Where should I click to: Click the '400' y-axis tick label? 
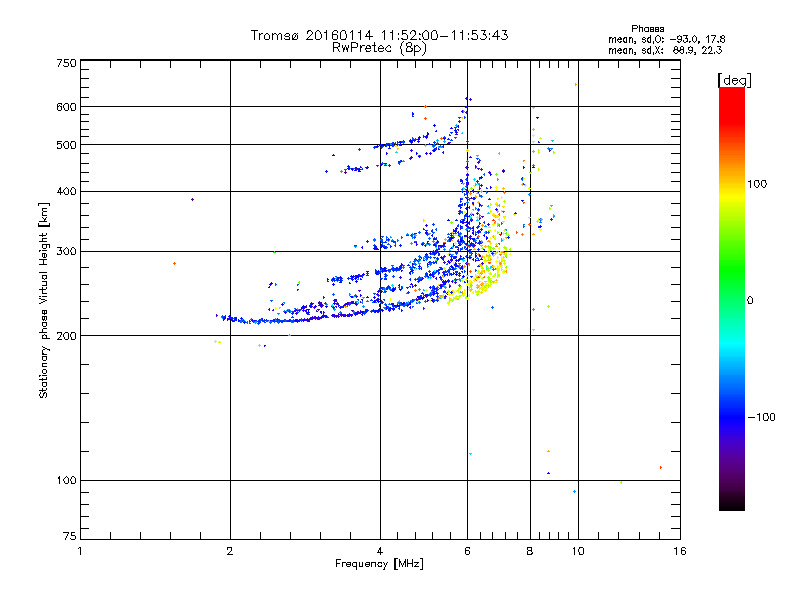[x=66, y=192]
